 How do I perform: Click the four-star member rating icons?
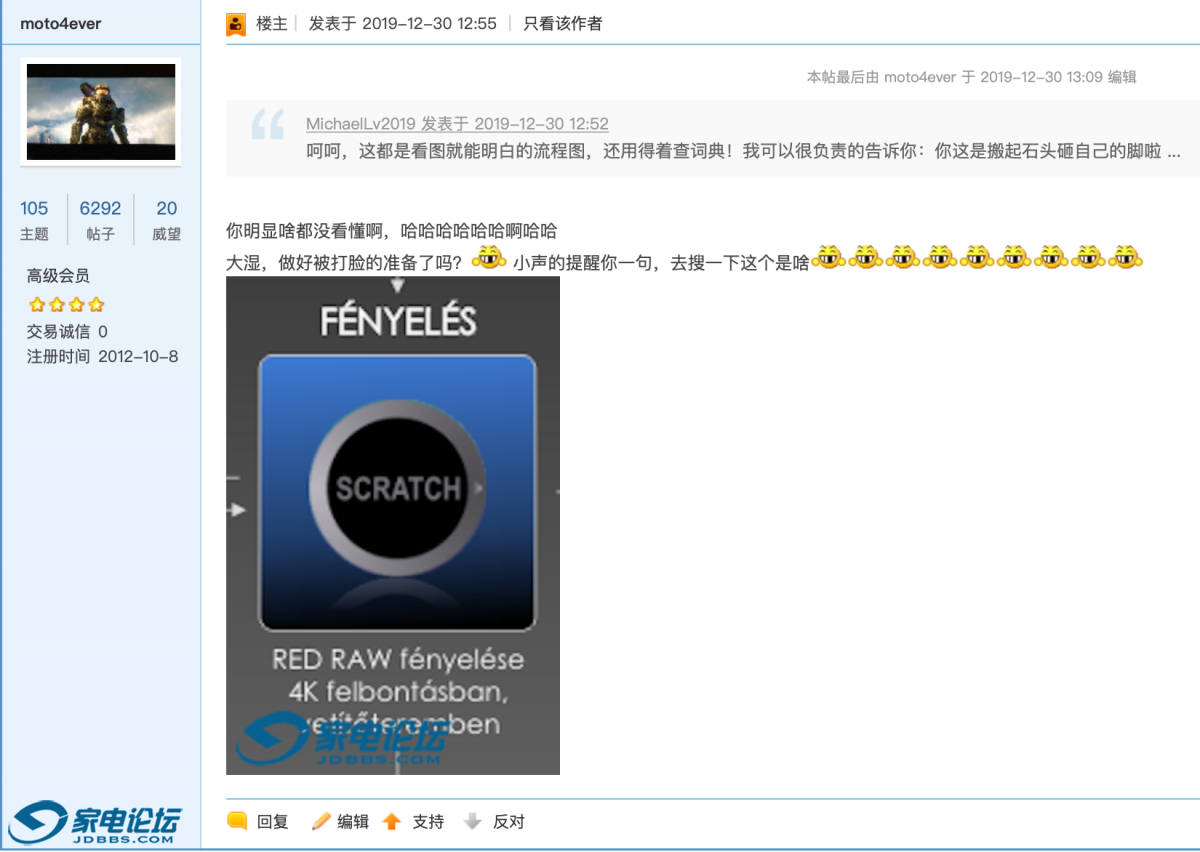click(x=66, y=304)
